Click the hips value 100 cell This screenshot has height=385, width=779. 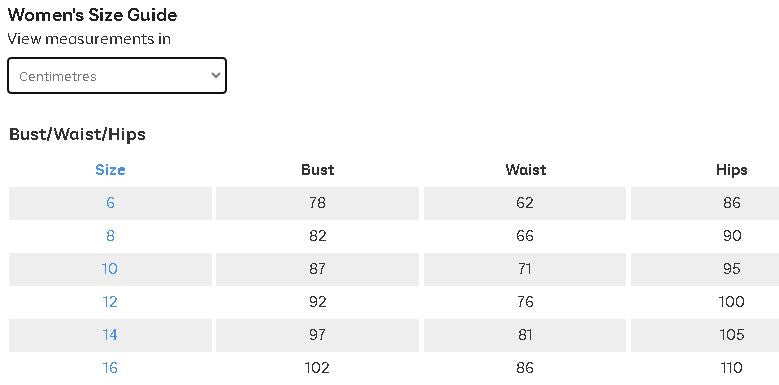705,302
